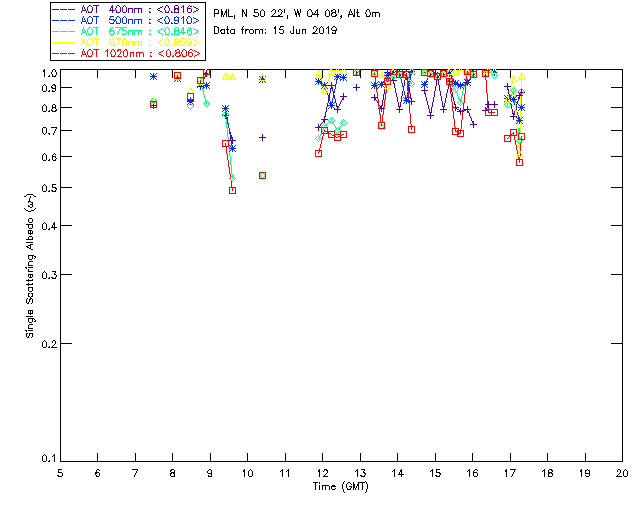640x512 pixels.
Task: Click the lowest red square near 9.6 hours
Action: 232,190
